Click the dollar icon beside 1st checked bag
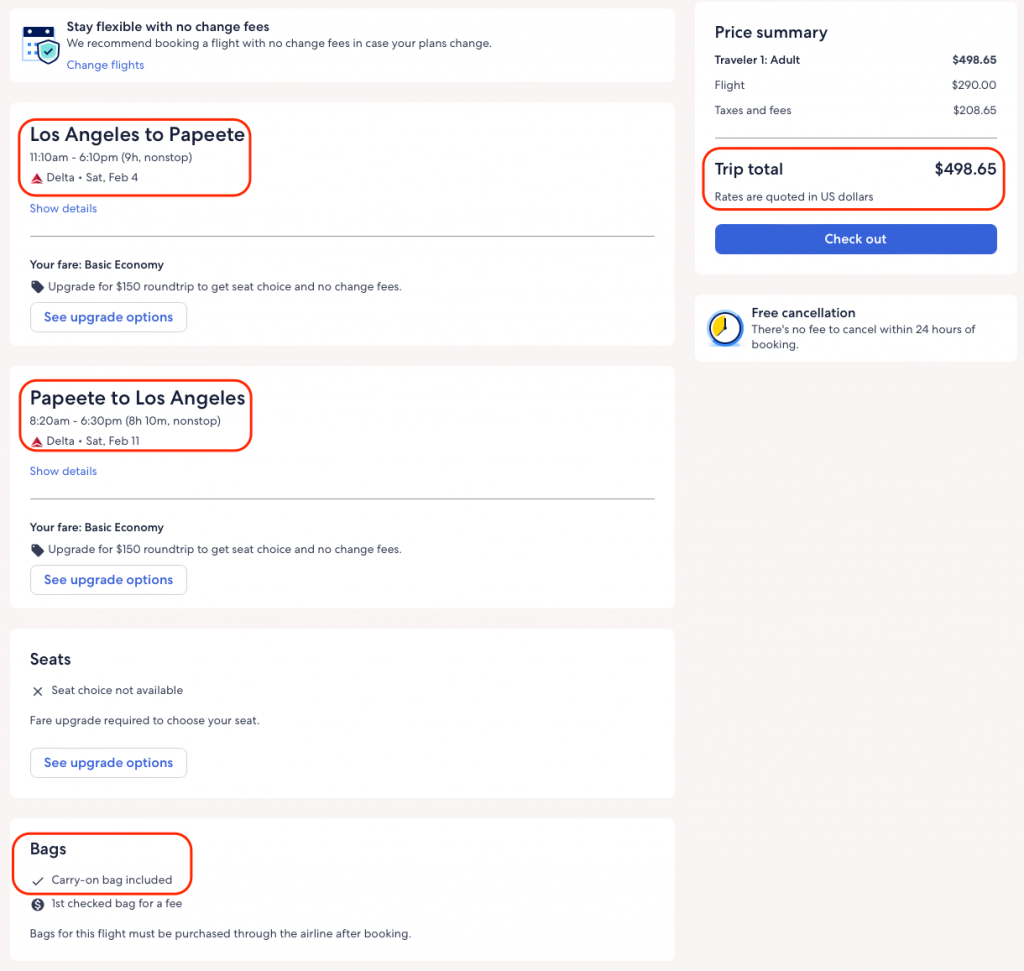Screen dimensions: 1024x971 pos(38,904)
